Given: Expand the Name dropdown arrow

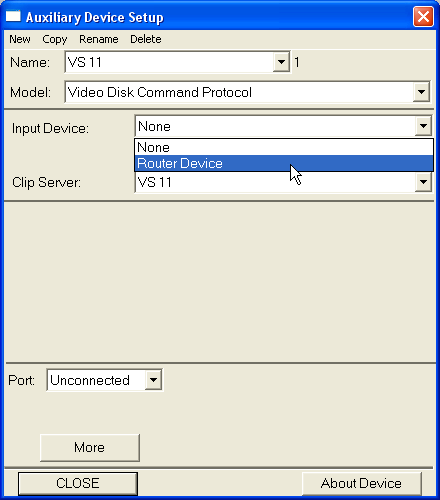Looking at the screenshot, I should point(281,62).
